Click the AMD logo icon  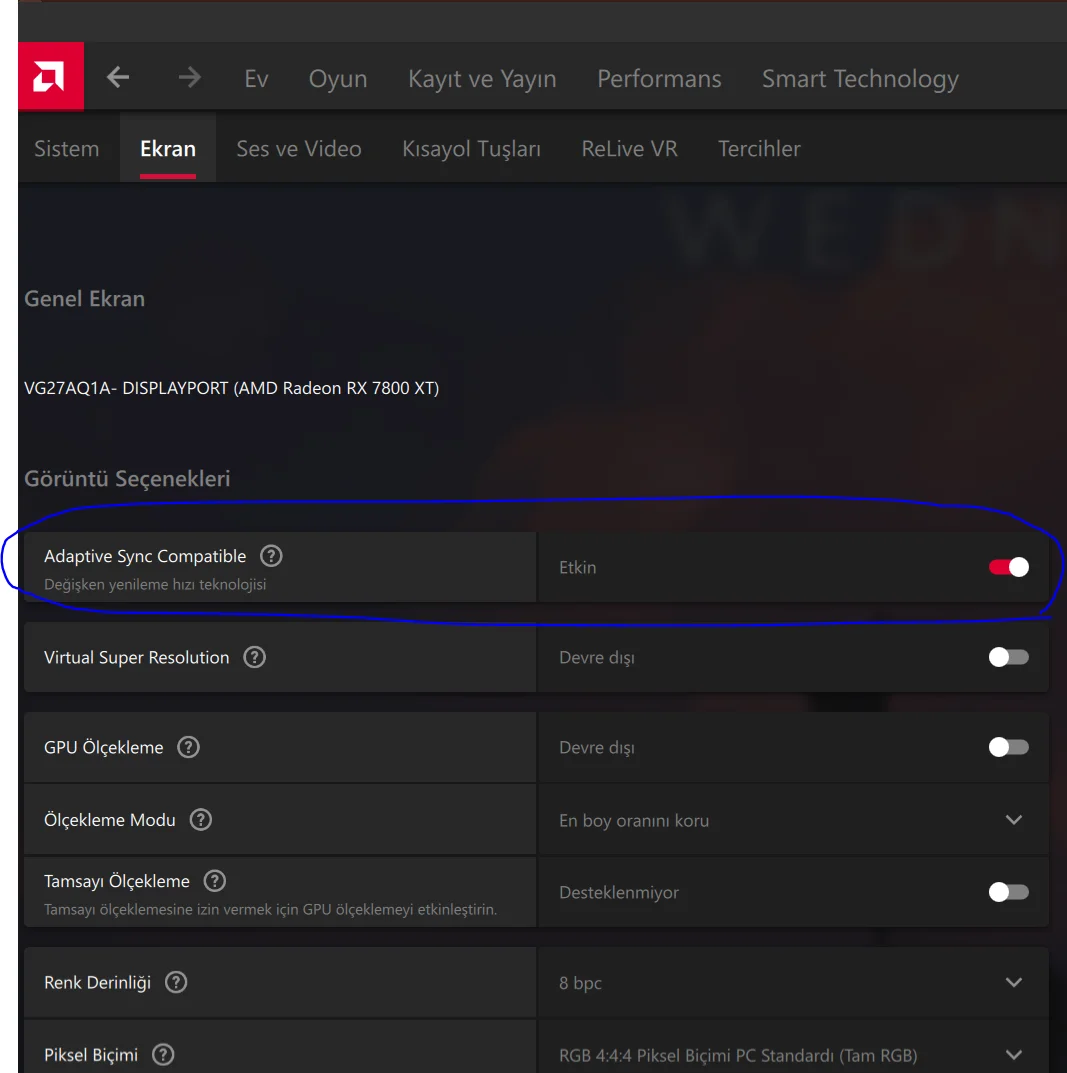click(50, 77)
